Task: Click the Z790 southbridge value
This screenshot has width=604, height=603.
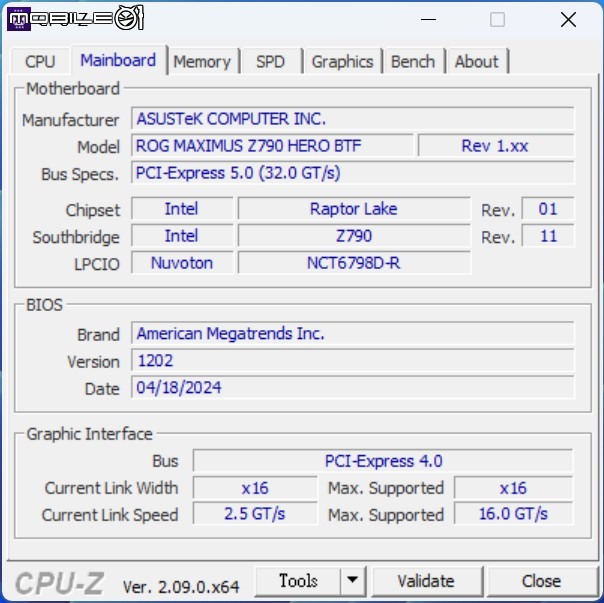Action: click(354, 236)
